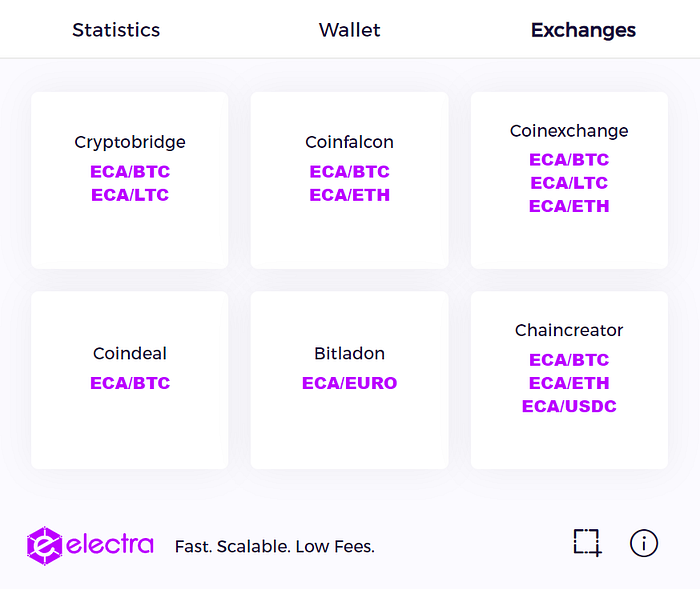This screenshot has width=700, height=589.
Task: Open Chaincreator ECA/ETH pair
Action: (569, 383)
